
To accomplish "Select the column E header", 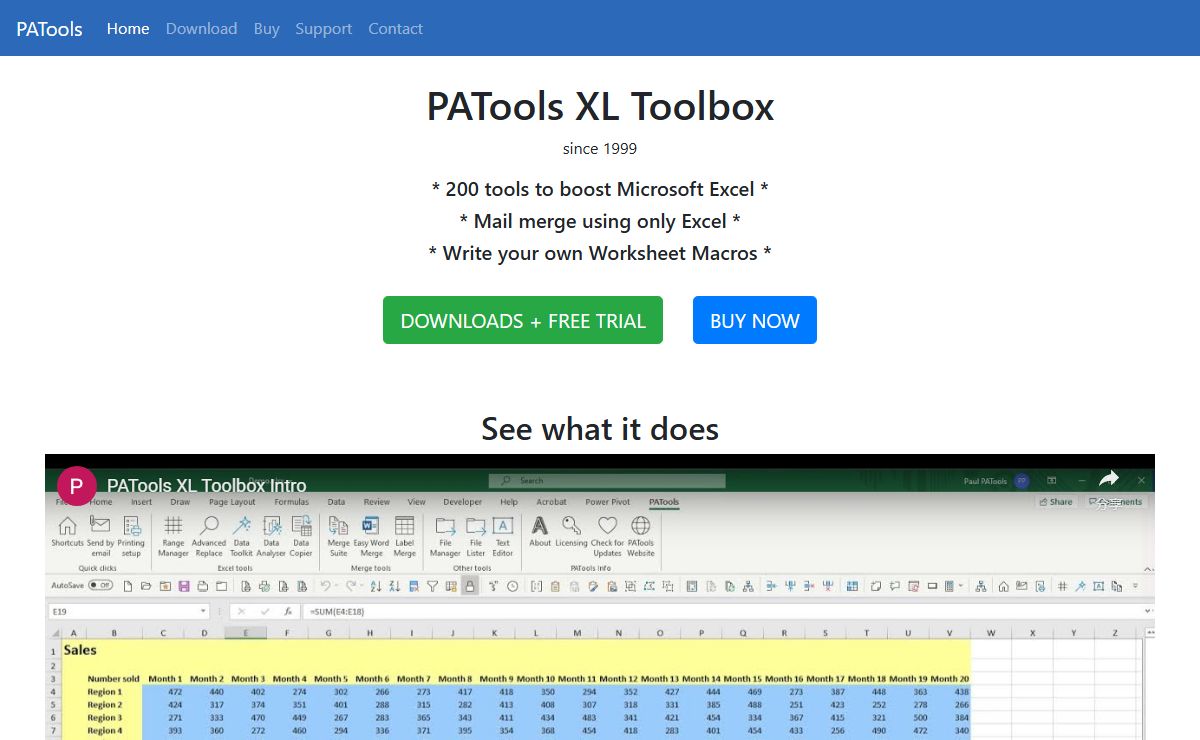I will (245, 633).
